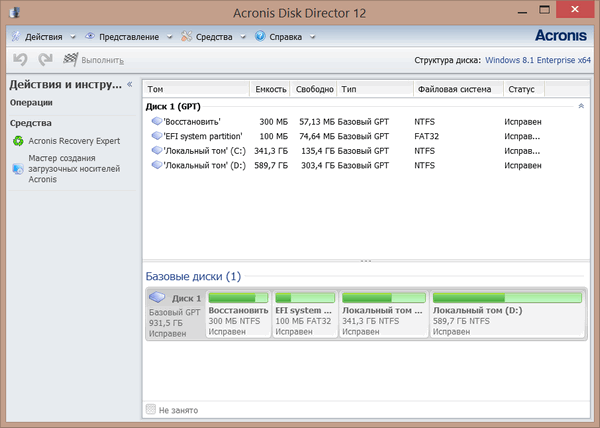Image resolution: width=600 pixels, height=428 pixels.
Task: Select the 'Восстановить' volume row icon
Action: point(156,121)
